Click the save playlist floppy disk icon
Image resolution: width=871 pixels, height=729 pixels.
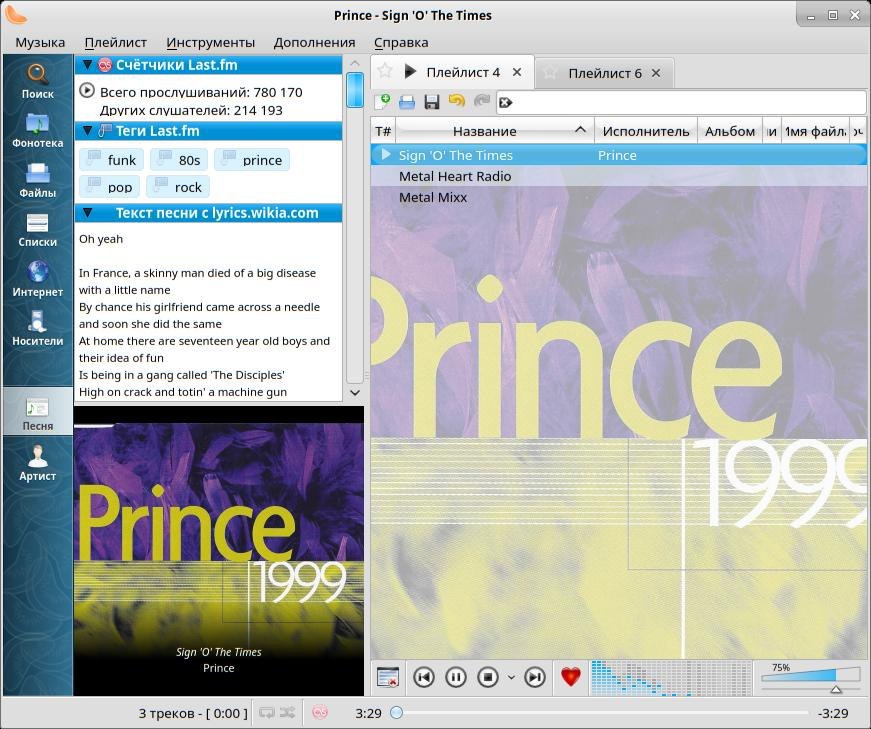432,102
